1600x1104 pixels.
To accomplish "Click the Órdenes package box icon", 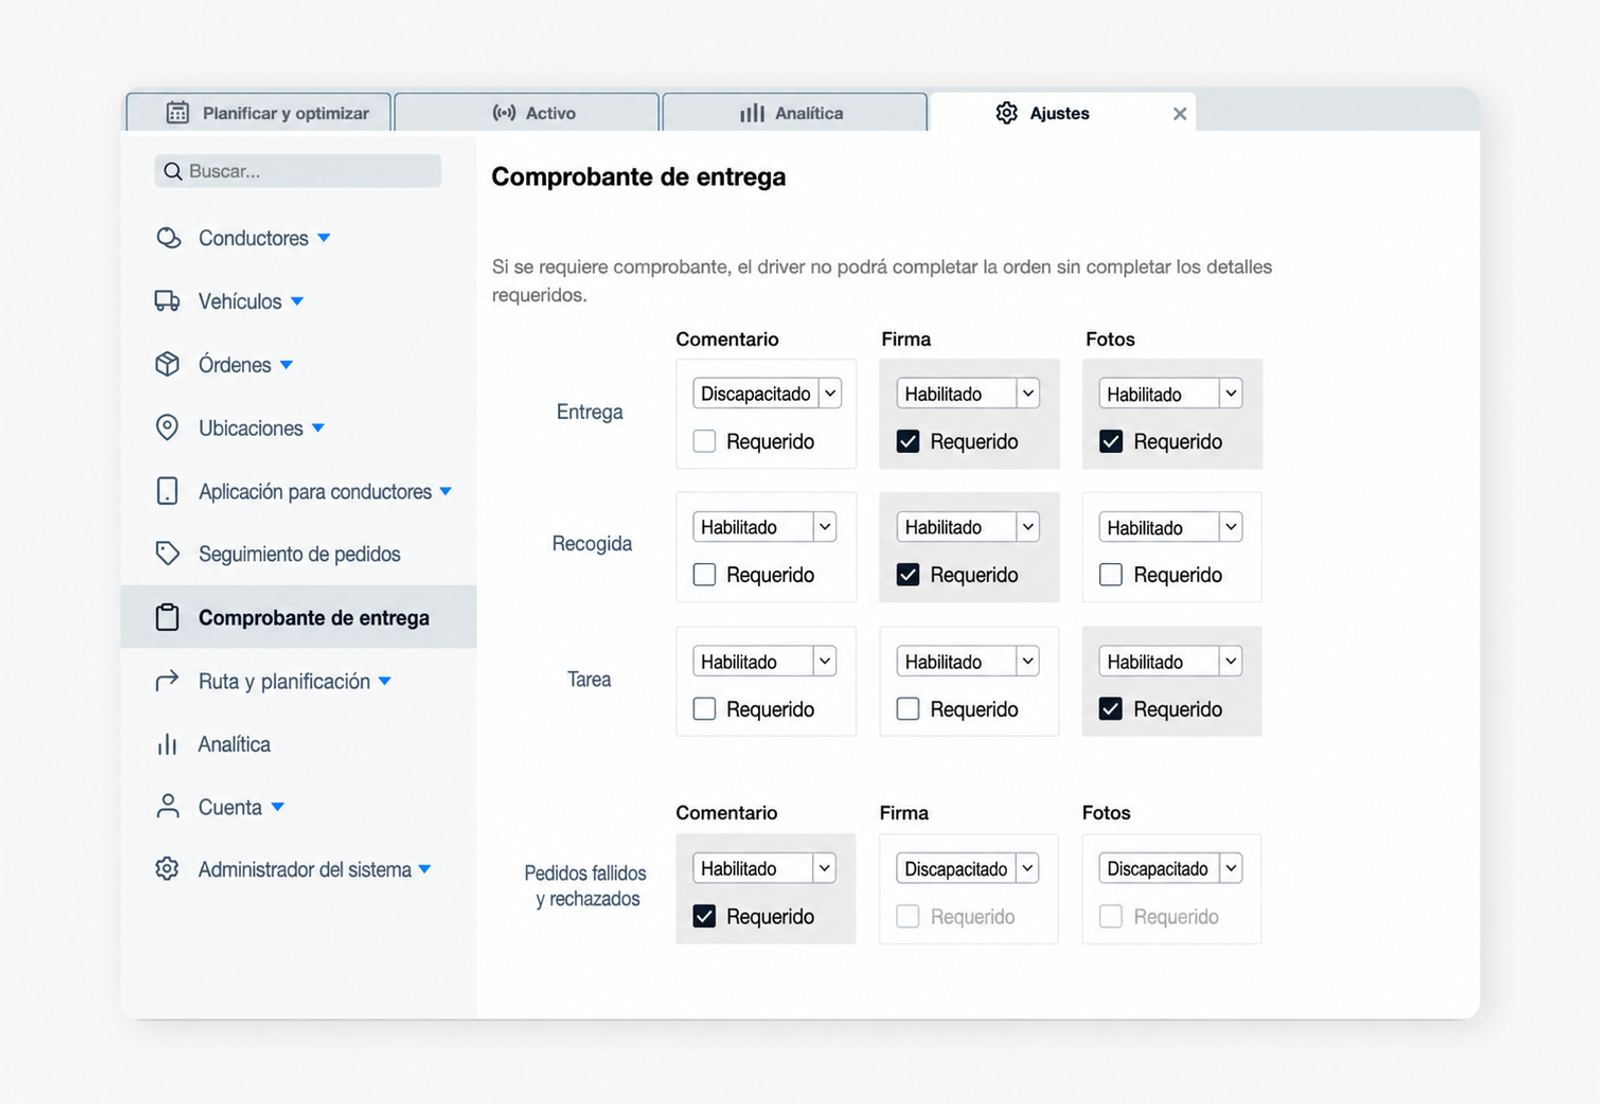I will [x=167, y=364].
